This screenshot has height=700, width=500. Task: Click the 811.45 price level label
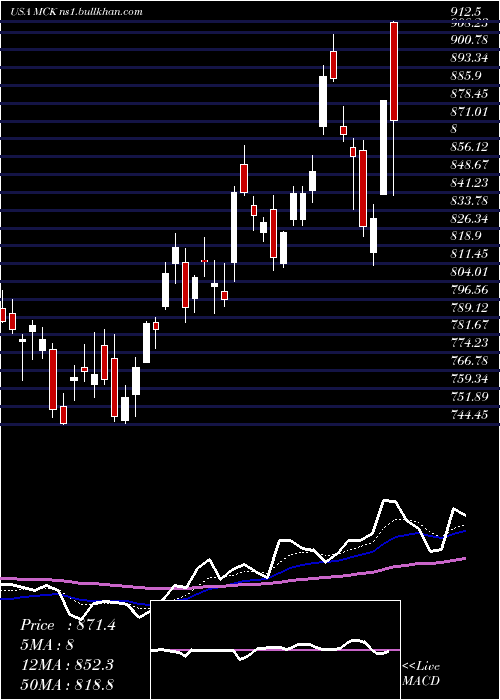coord(469,254)
